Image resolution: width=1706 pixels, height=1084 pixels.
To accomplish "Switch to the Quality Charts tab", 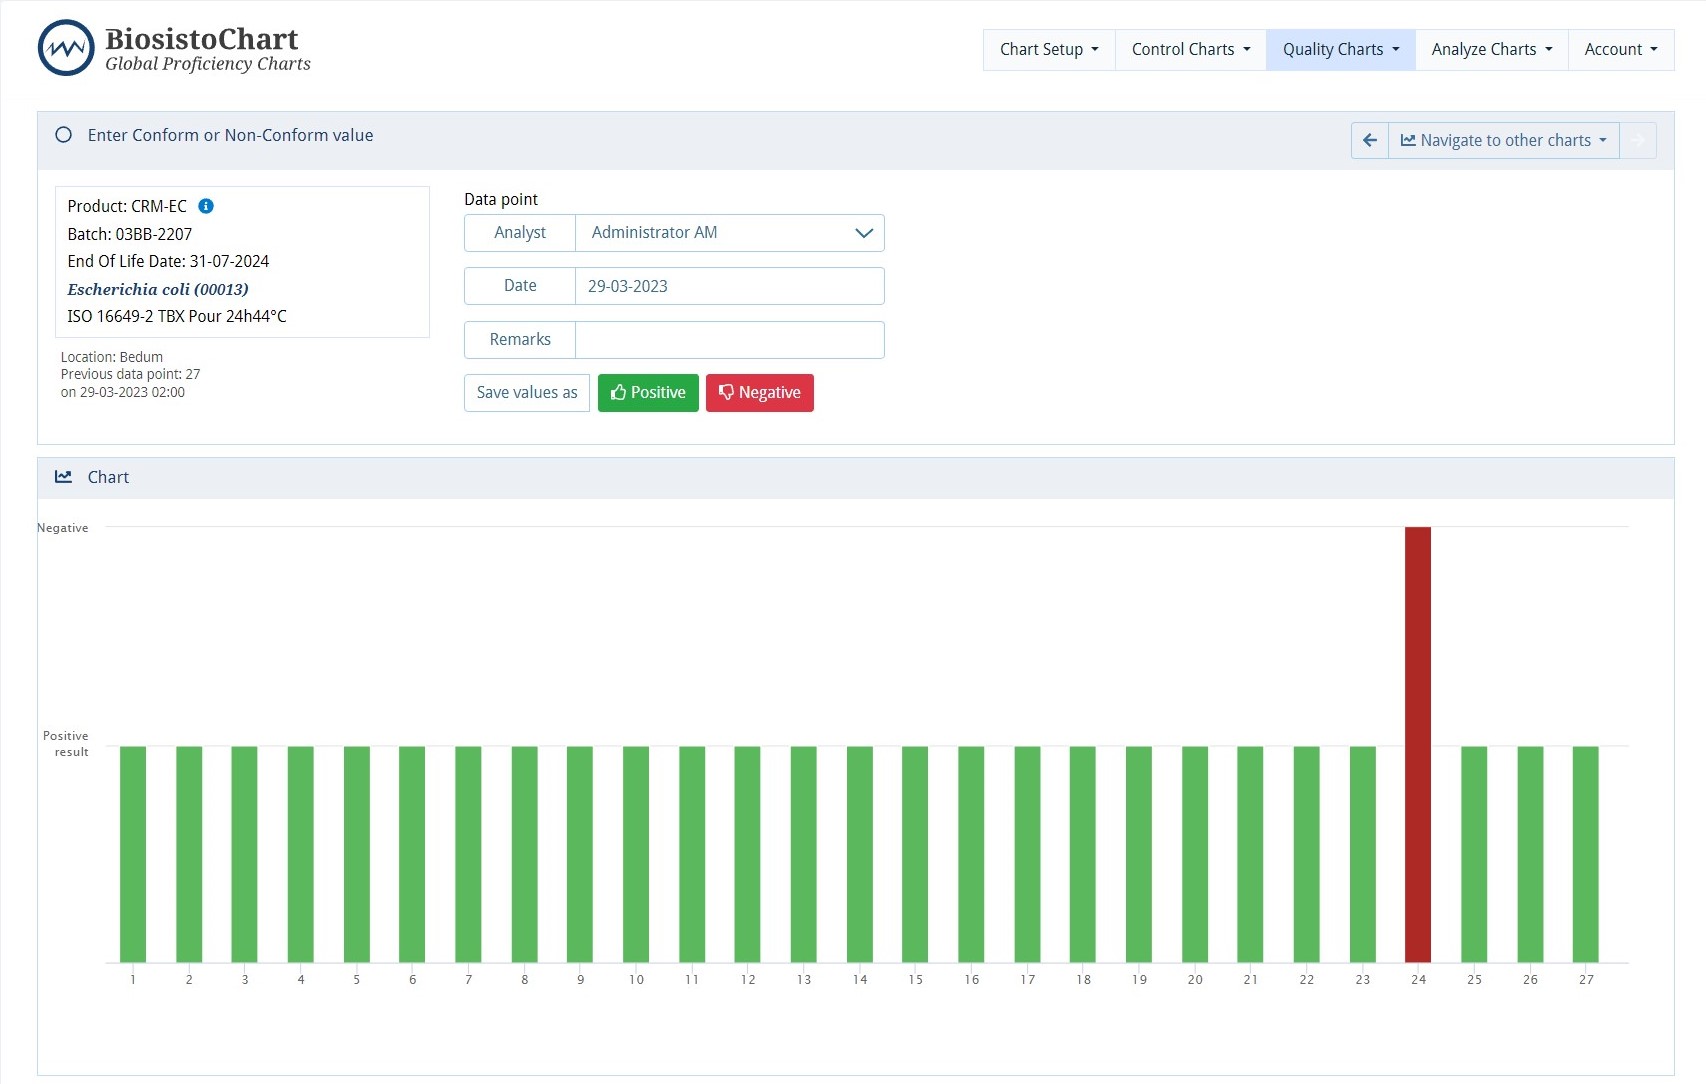I will coord(1340,49).
